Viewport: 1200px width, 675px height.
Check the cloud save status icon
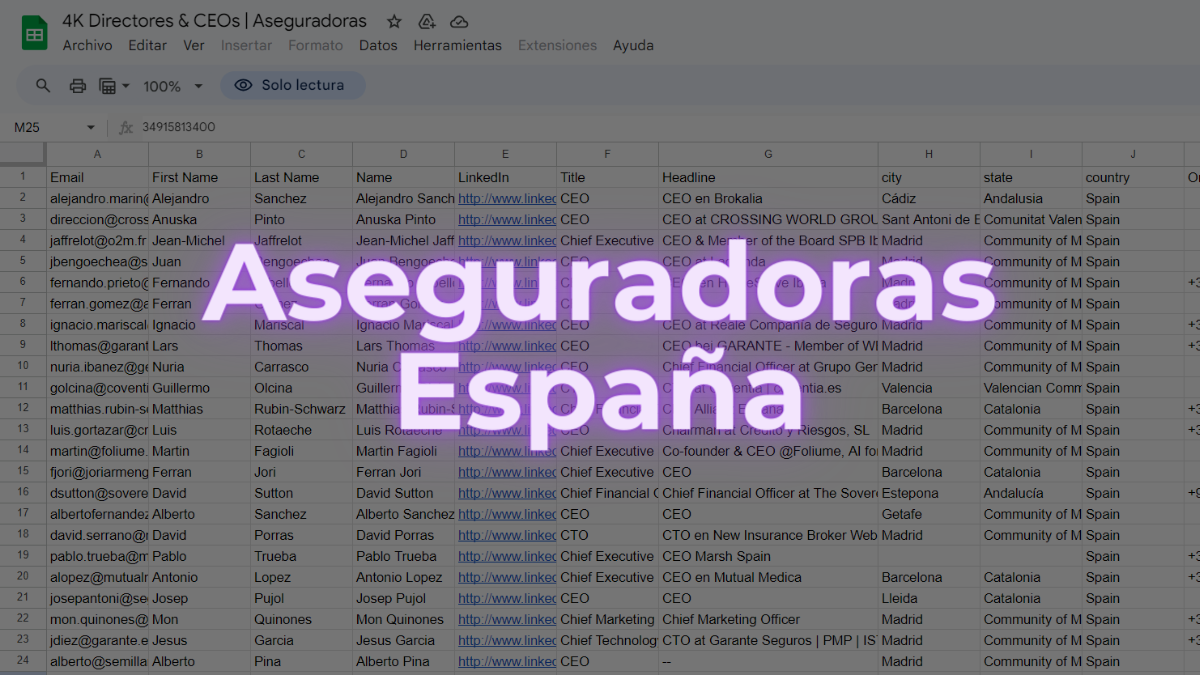(459, 21)
